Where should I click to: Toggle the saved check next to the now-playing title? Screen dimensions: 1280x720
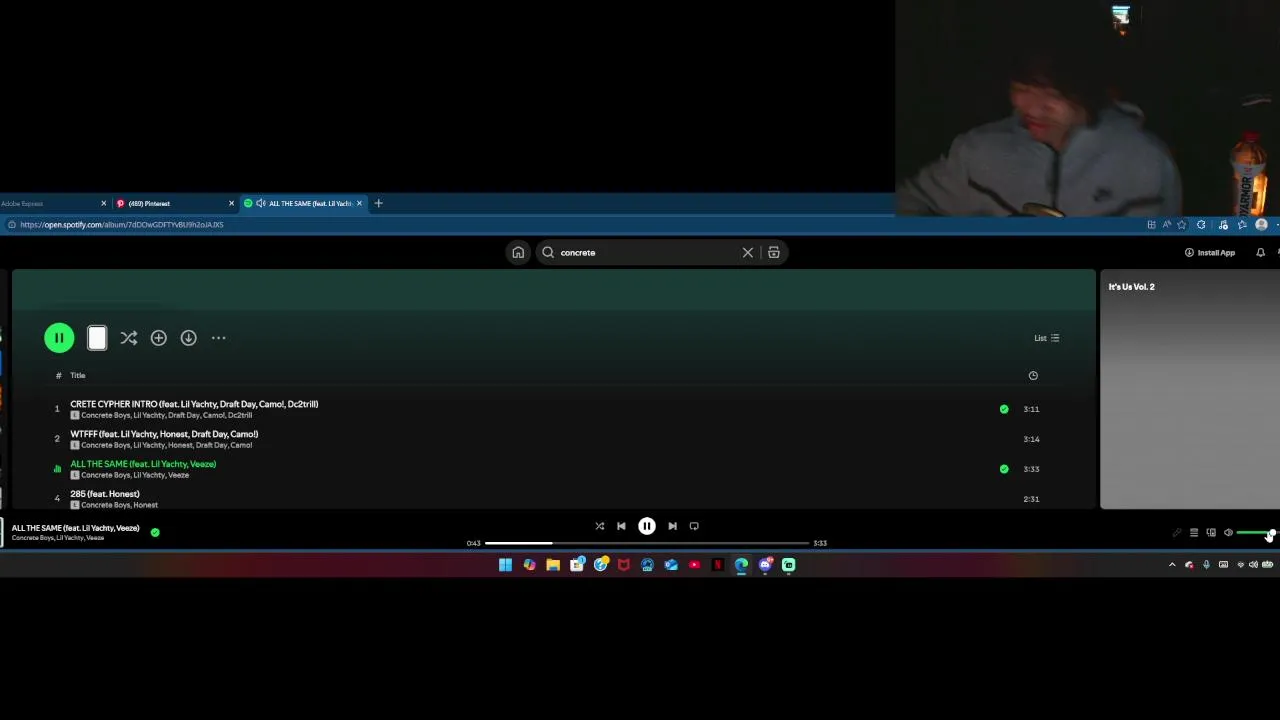(x=155, y=533)
